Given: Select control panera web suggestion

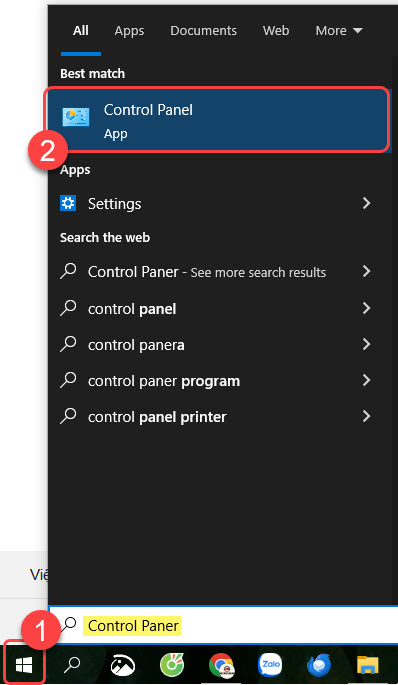Looking at the screenshot, I should point(217,345).
